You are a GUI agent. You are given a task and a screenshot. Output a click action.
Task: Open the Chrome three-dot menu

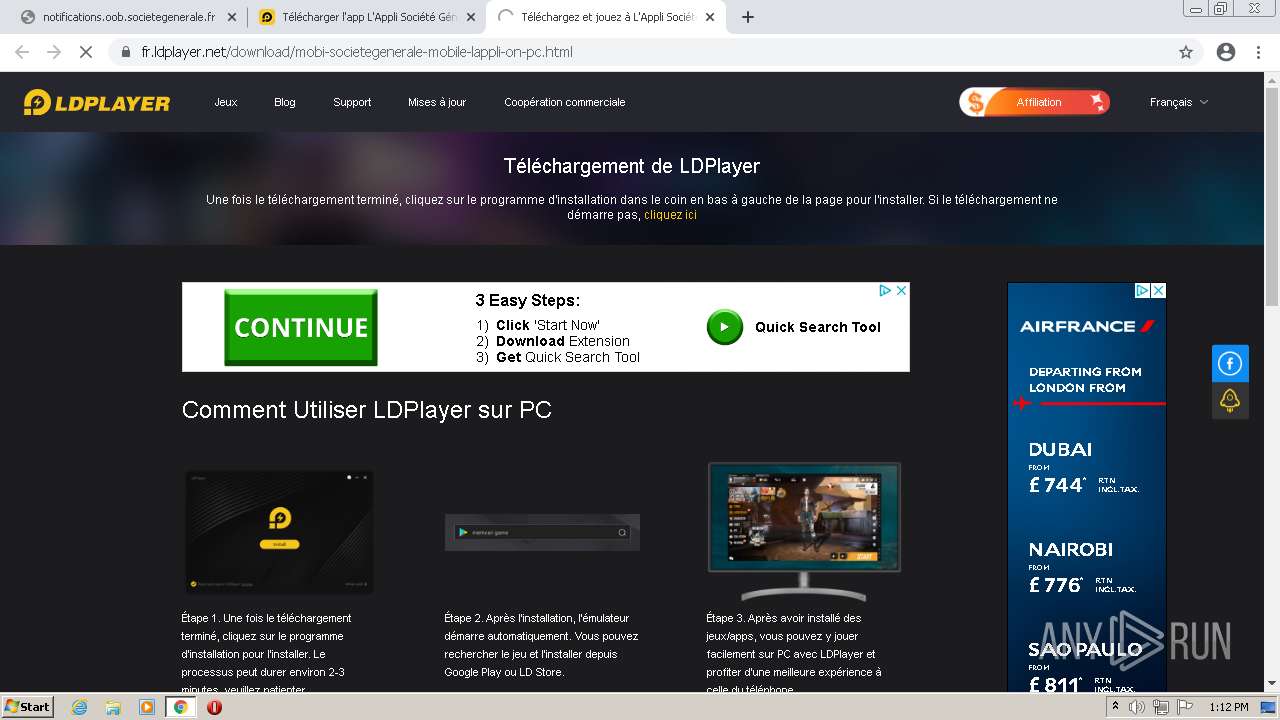tap(1258, 52)
